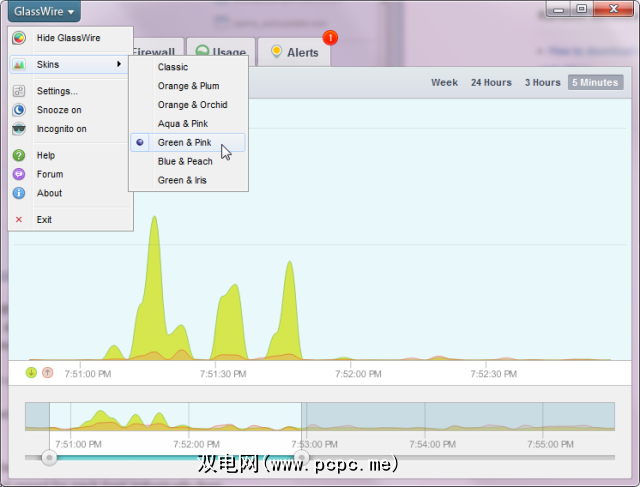Click the purple Forum chat icon
This screenshot has height=487, width=640.
click(19, 174)
